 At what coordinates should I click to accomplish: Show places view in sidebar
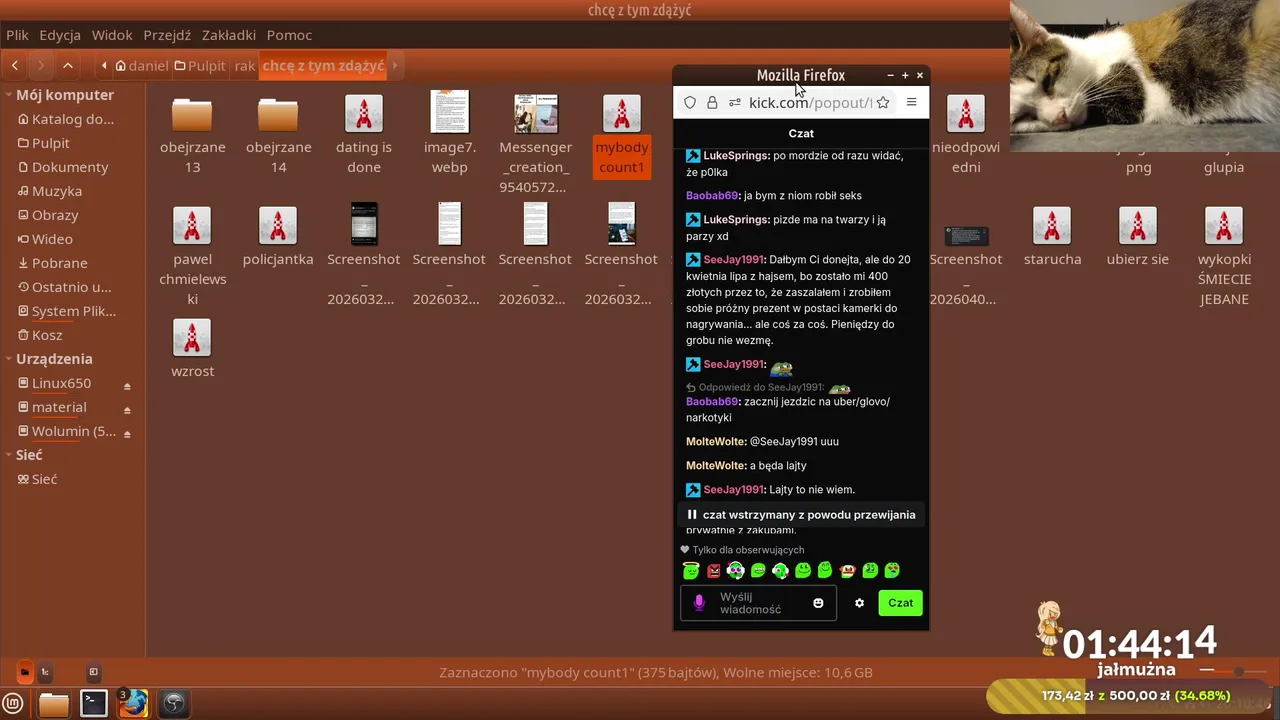click(25, 672)
